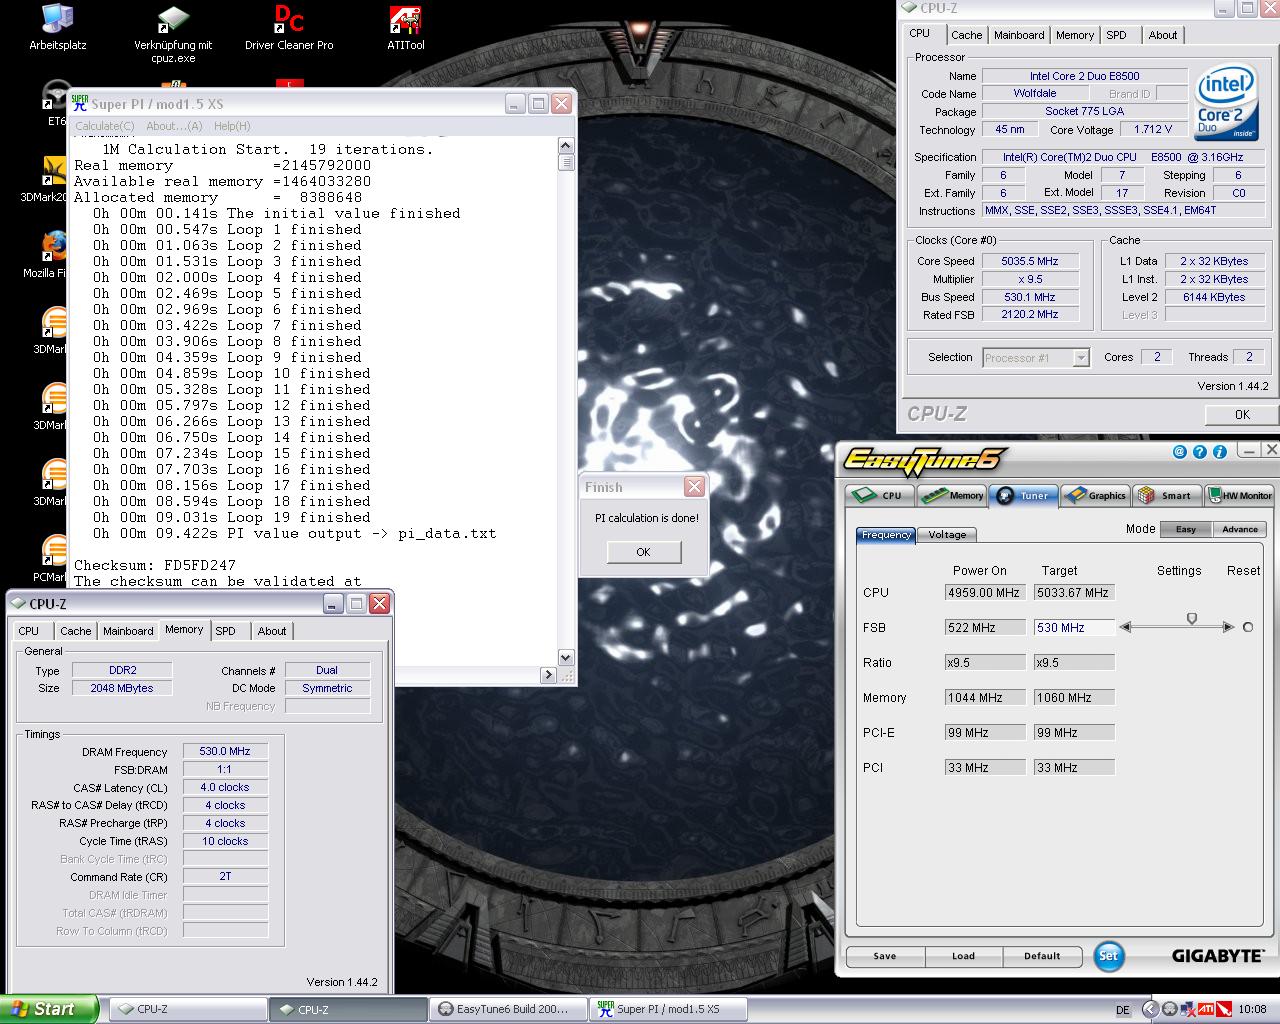Click the DRAM Frequency 530.0 MHz value
This screenshot has height=1024, width=1280.
tap(225, 751)
